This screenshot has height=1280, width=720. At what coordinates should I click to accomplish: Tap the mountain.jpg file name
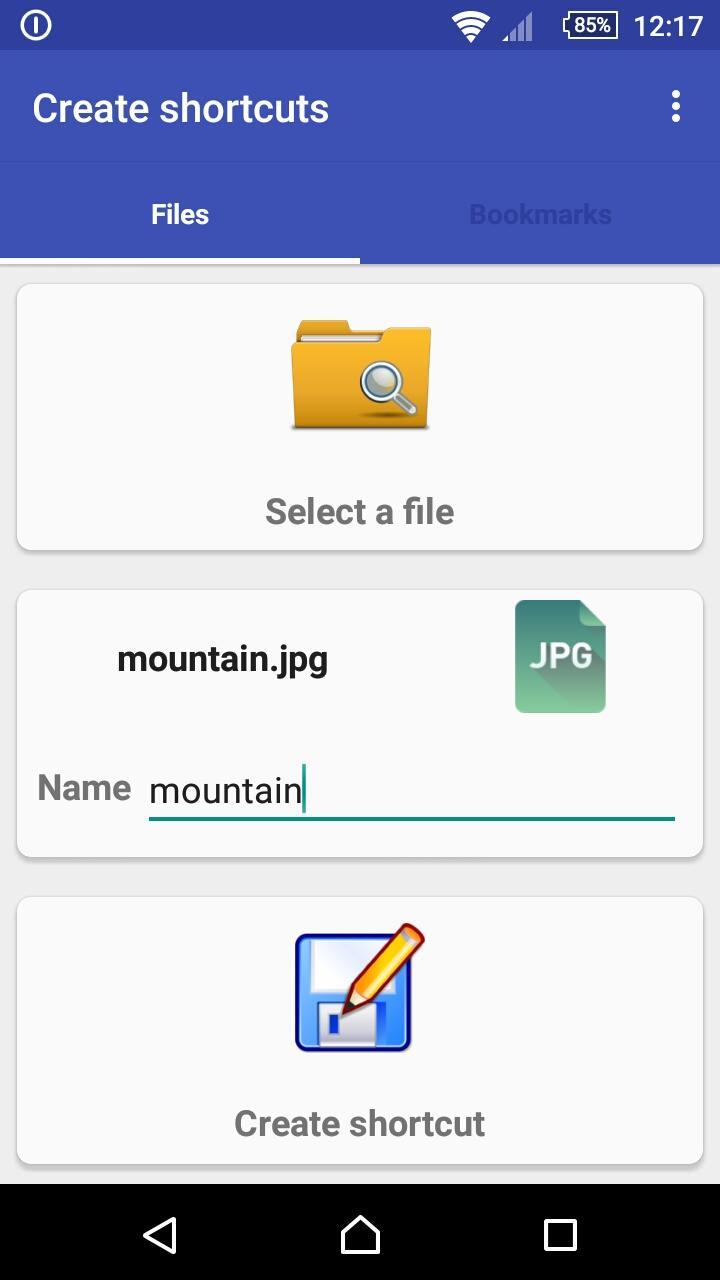point(222,660)
